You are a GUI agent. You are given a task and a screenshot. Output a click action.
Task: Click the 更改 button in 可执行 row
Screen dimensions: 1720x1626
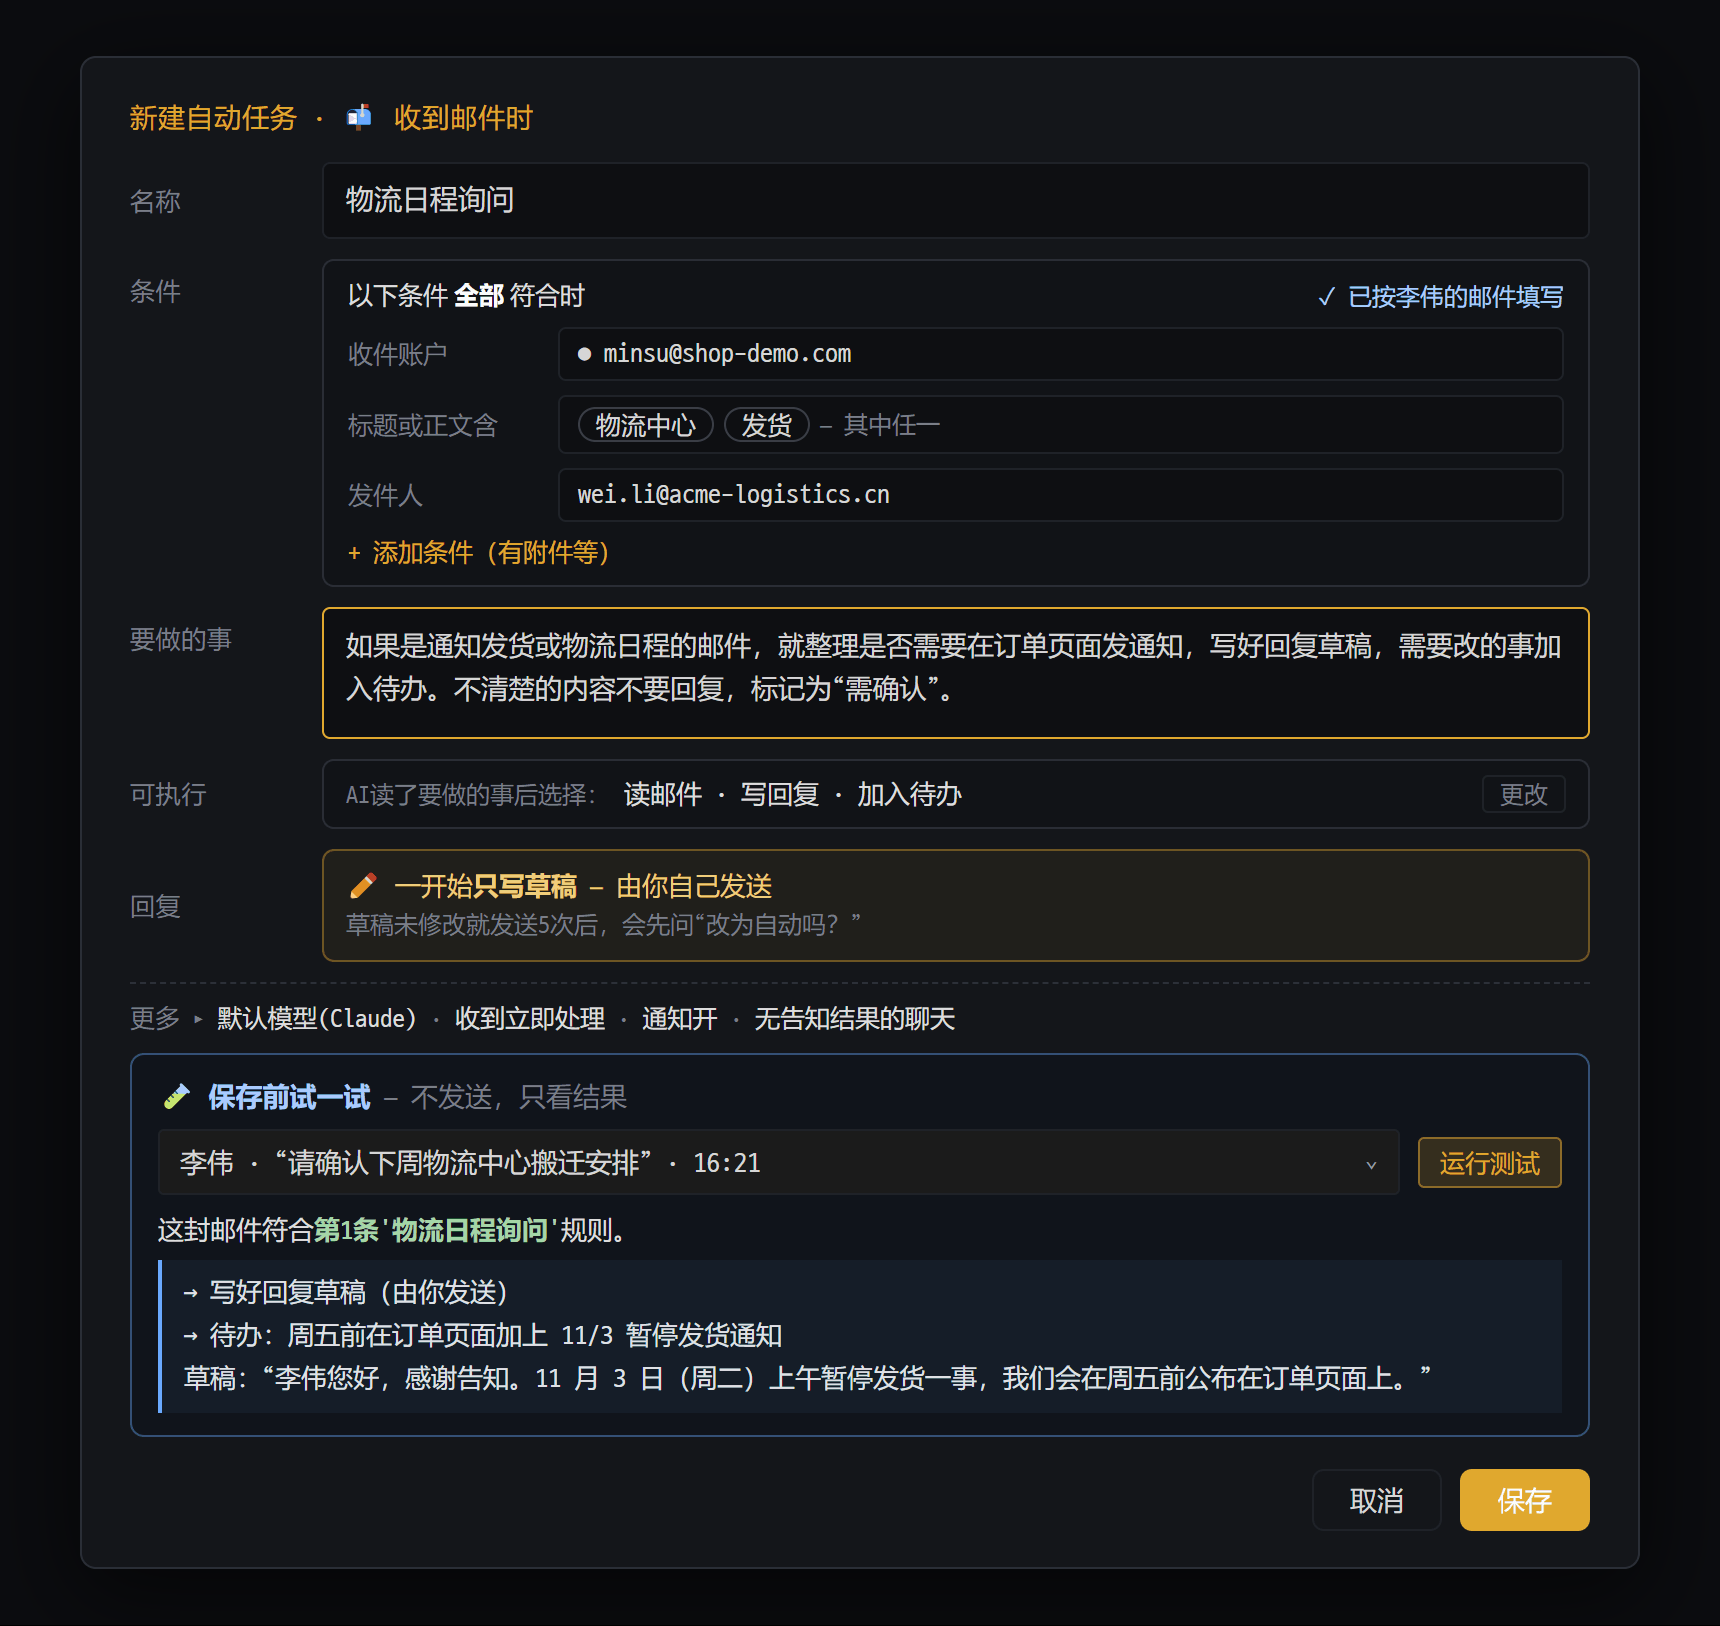pos(1523,794)
